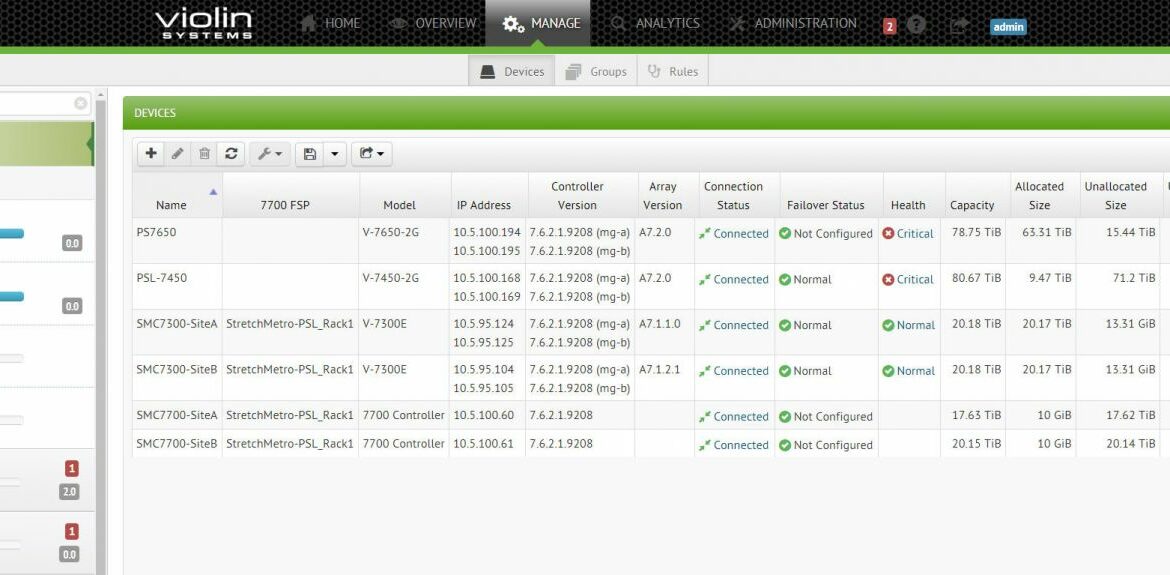Open Connected status link for PSL-7450

[x=741, y=279]
